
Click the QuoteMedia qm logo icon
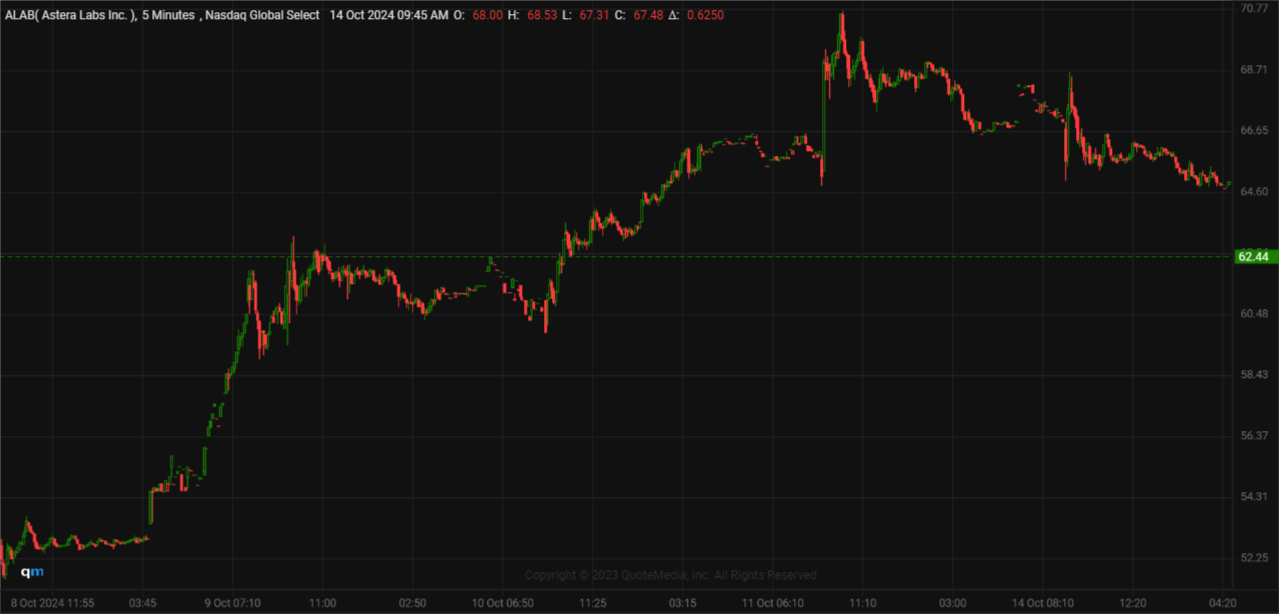coord(33,572)
